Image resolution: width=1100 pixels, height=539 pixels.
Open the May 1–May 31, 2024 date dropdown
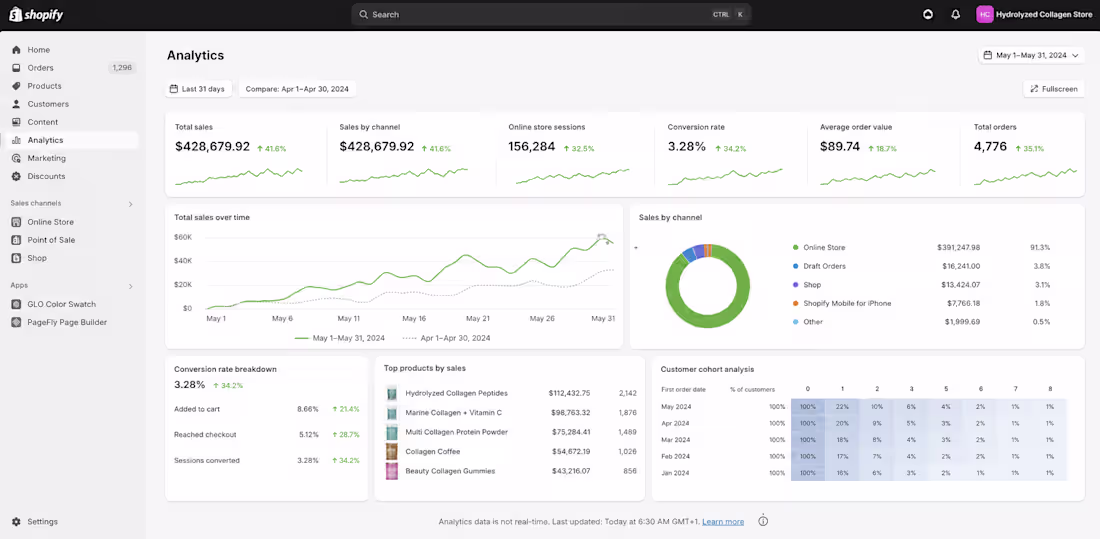[x=1031, y=55]
